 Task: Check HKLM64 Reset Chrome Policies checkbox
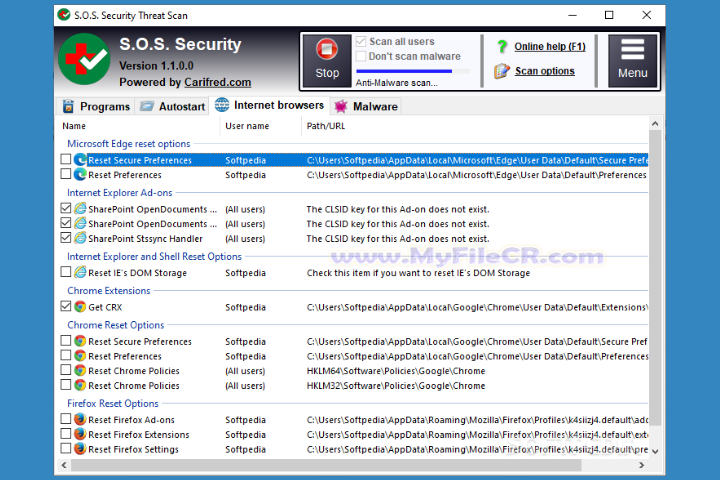(66, 370)
